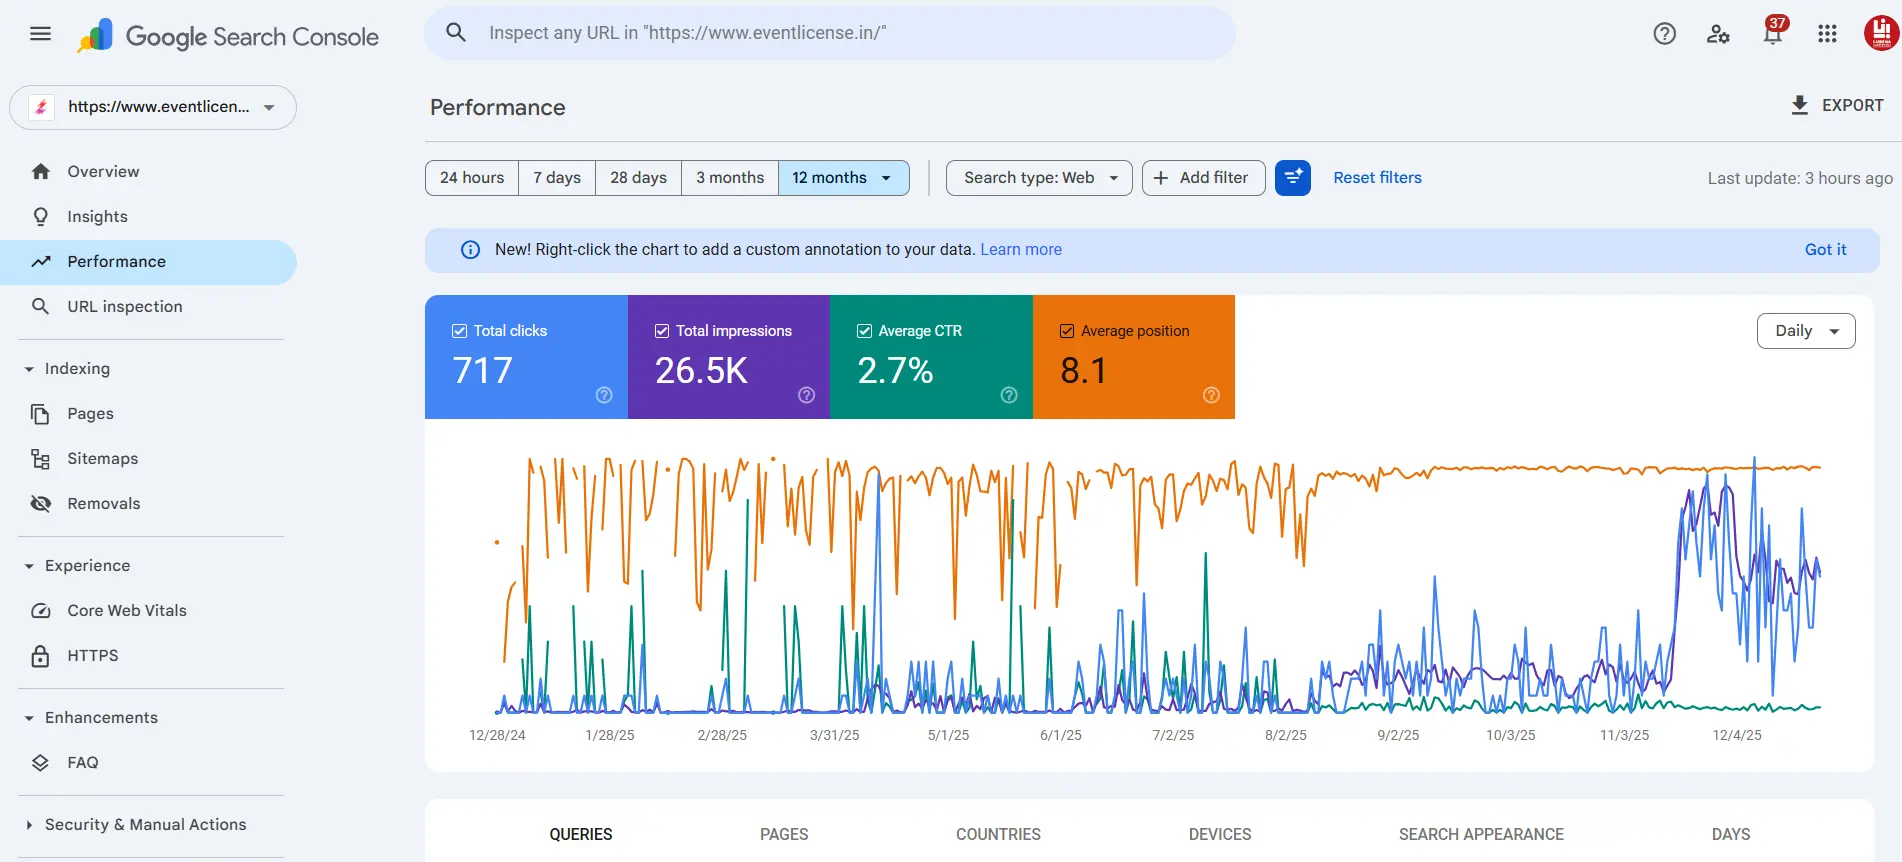Expand the Search type: Web dropdown
Viewport: 1902px width, 862px height.
(x=1038, y=178)
